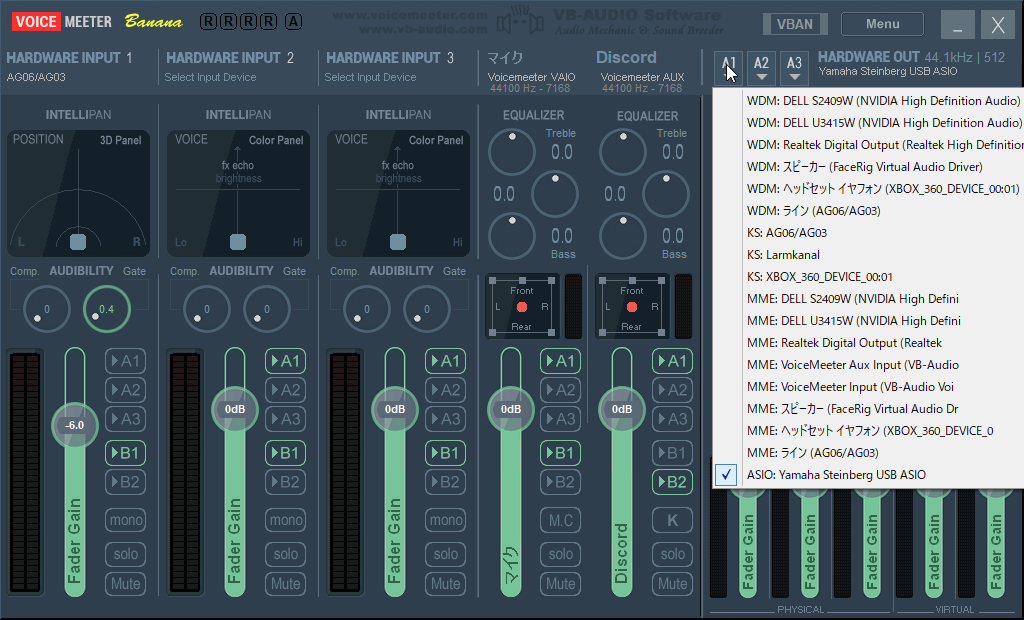
Task: Click Comp knob on Hardware Input 1
Action: tap(46, 309)
